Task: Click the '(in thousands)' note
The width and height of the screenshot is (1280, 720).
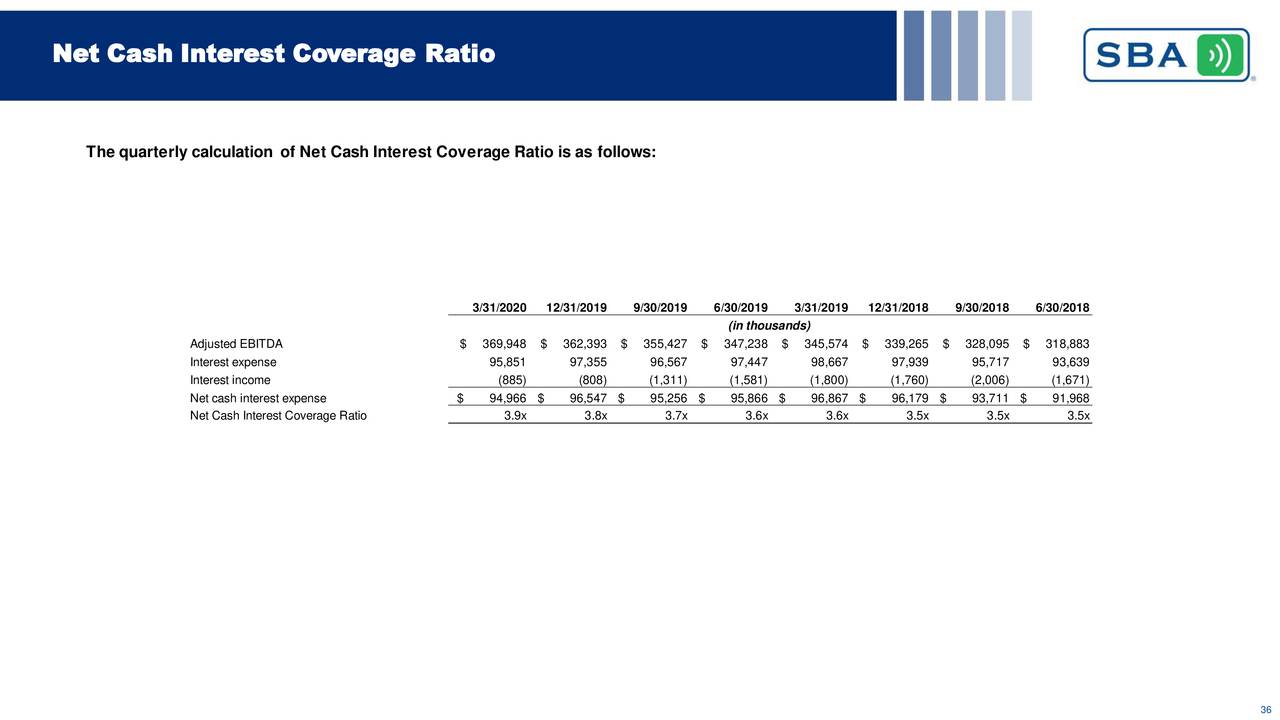Action: click(x=769, y=325)
